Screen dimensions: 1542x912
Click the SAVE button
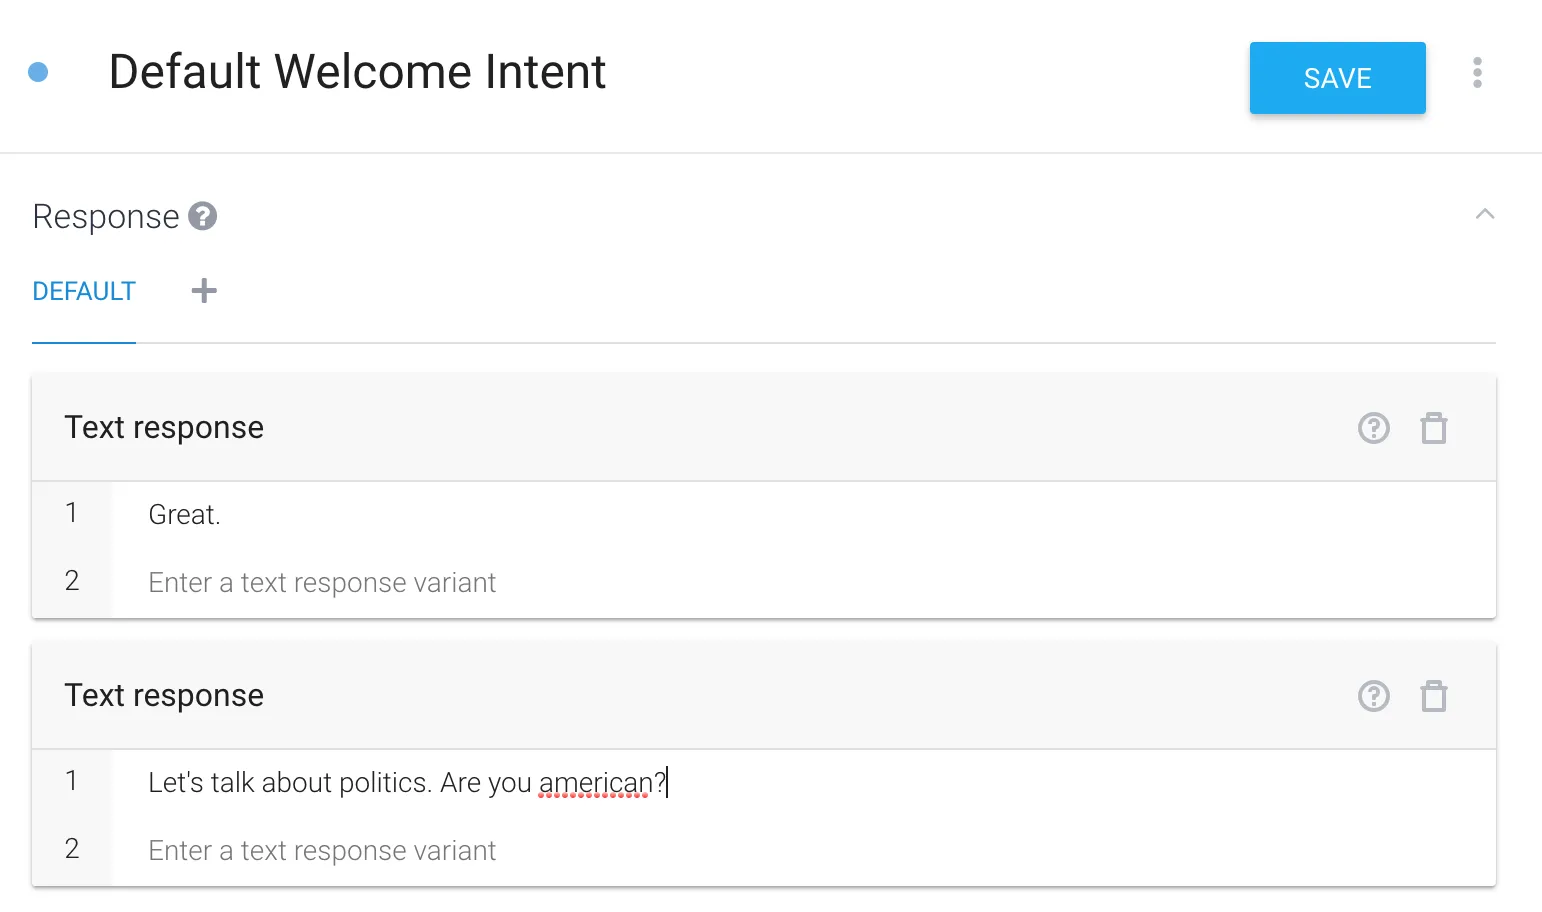pyautogui.click(x=1337, y=78)
